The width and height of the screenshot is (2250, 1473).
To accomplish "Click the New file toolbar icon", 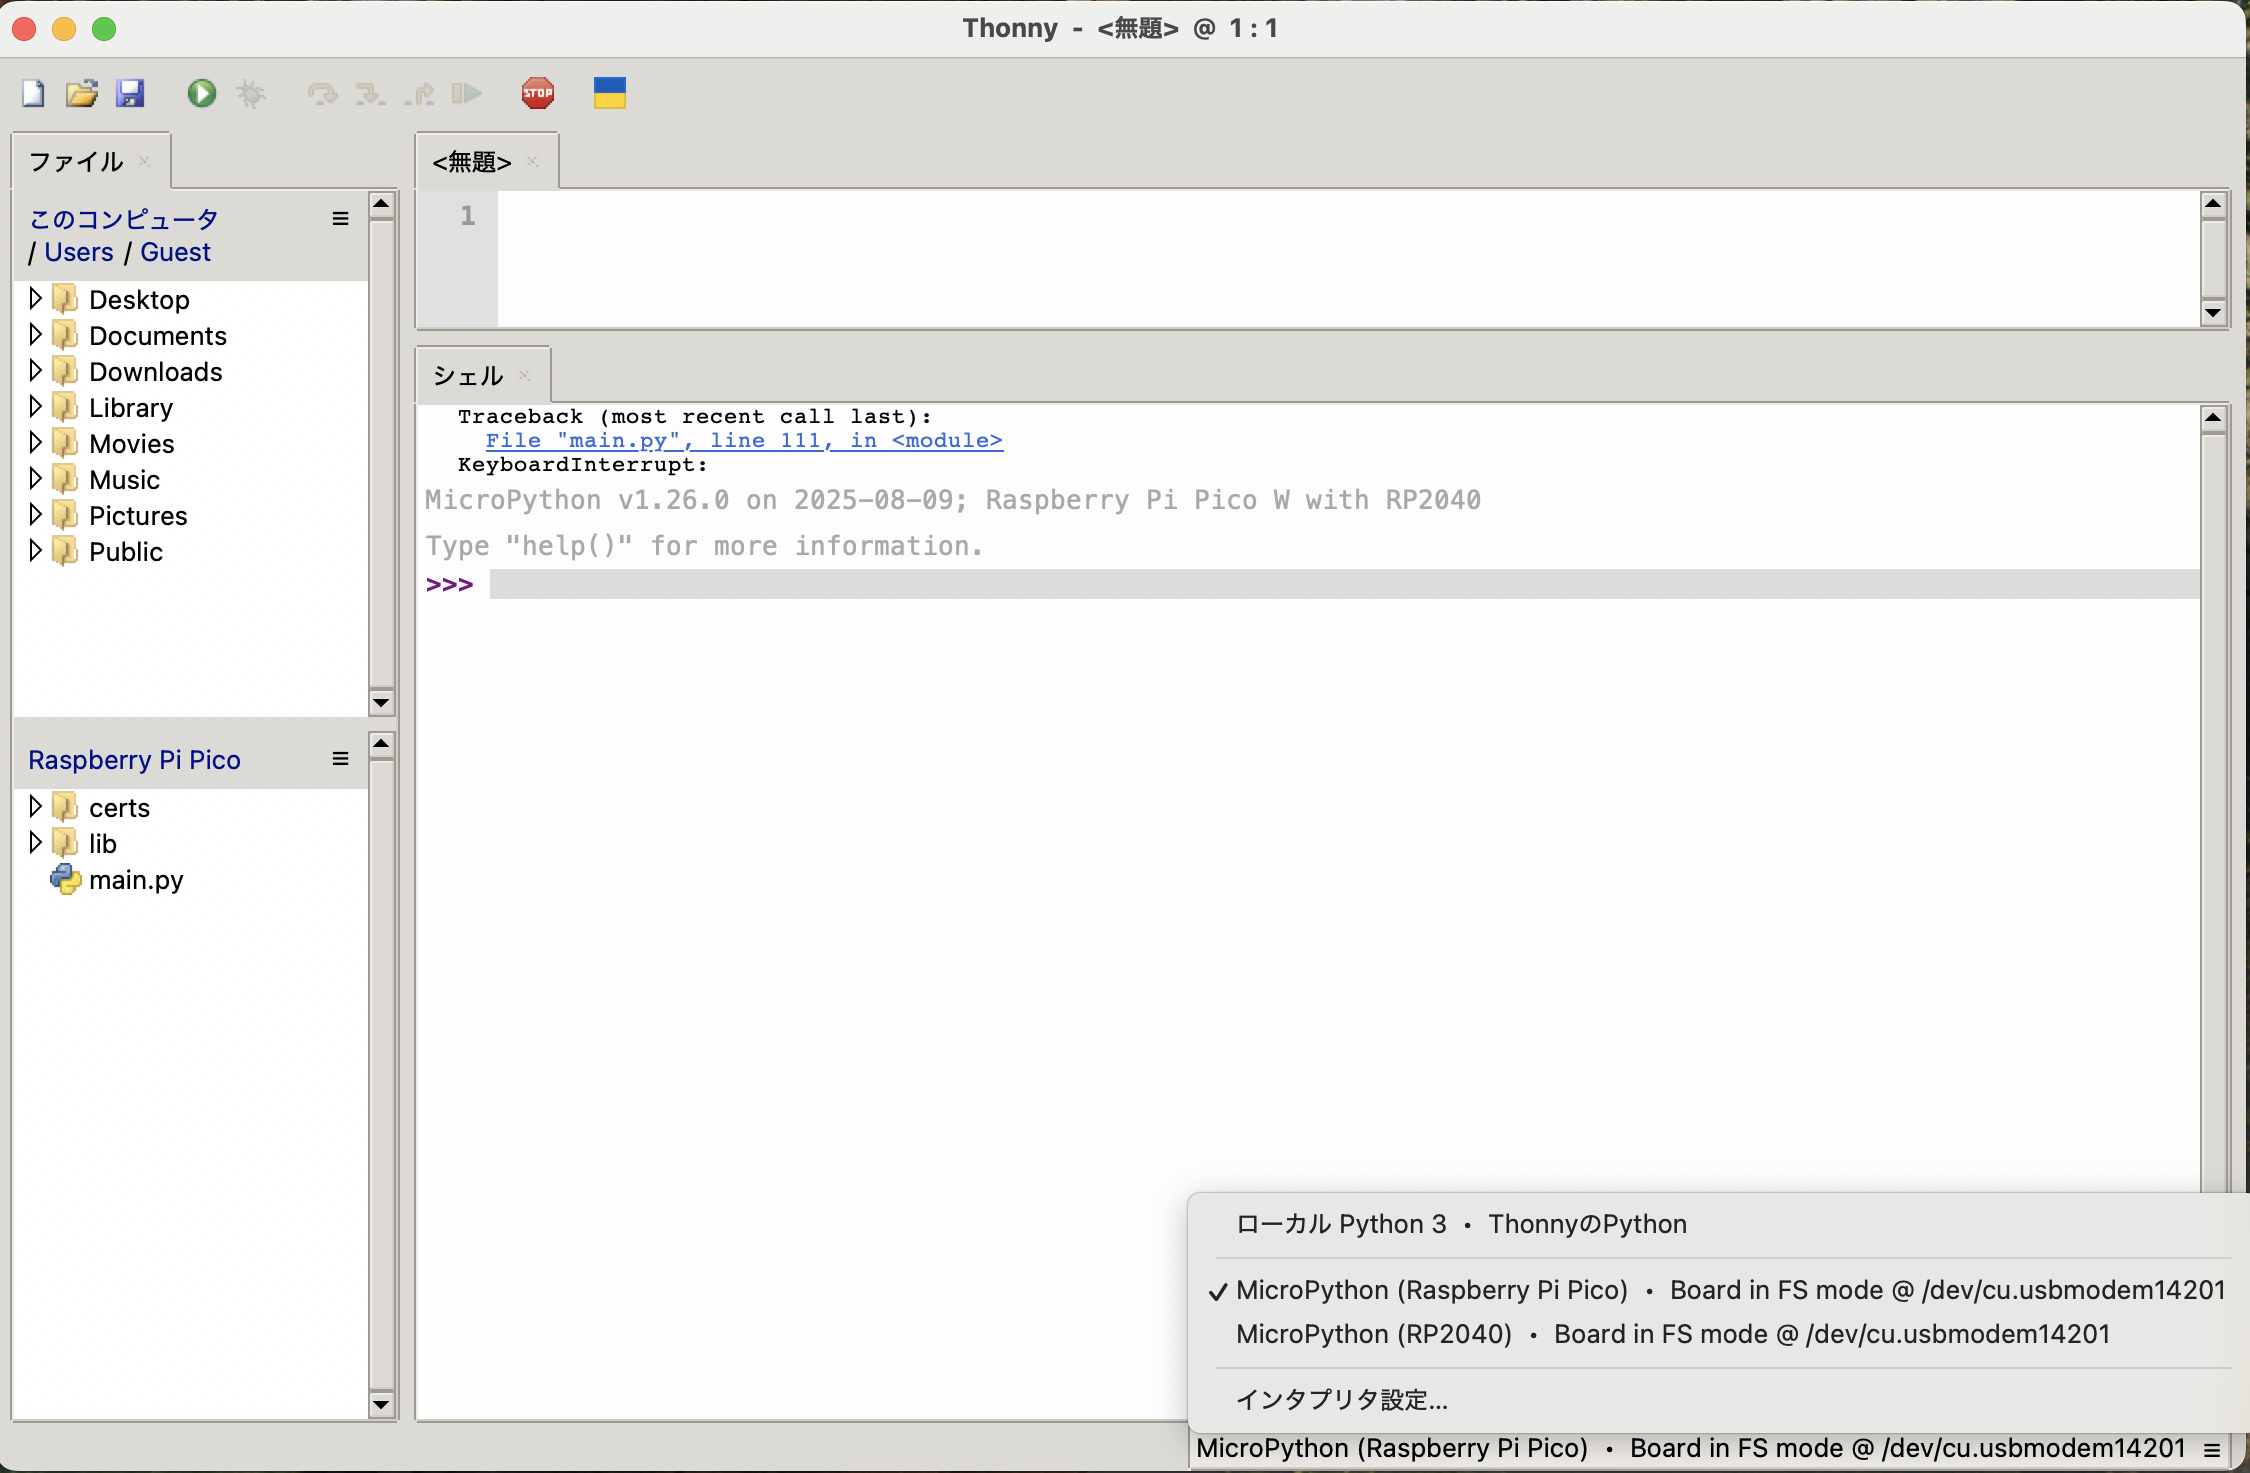I will point(33,94).
